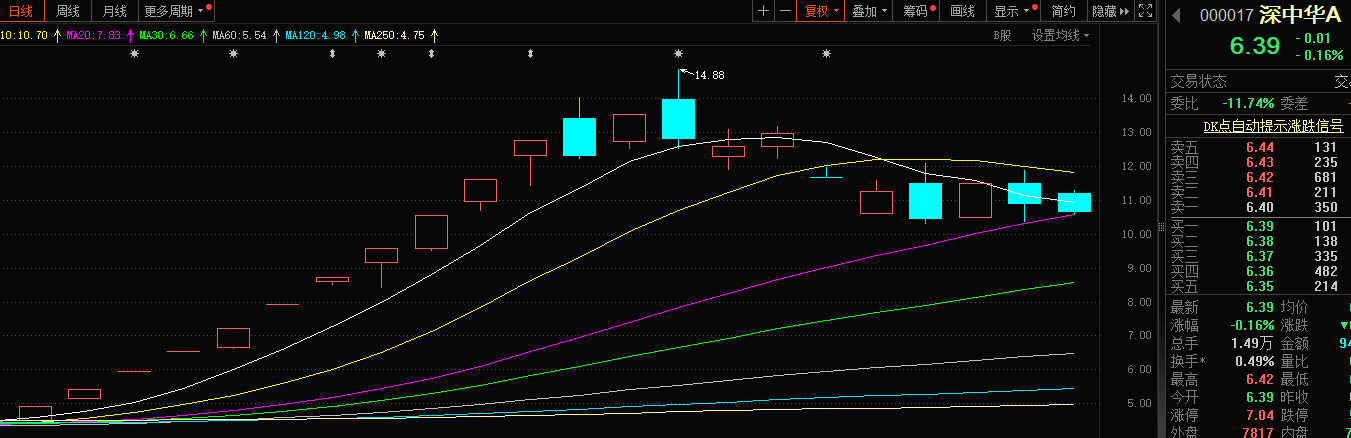Click the star marker above the 14.88 peak
Image resolution: width=1351 pixels, height=438 pixels.
(678, 53)
